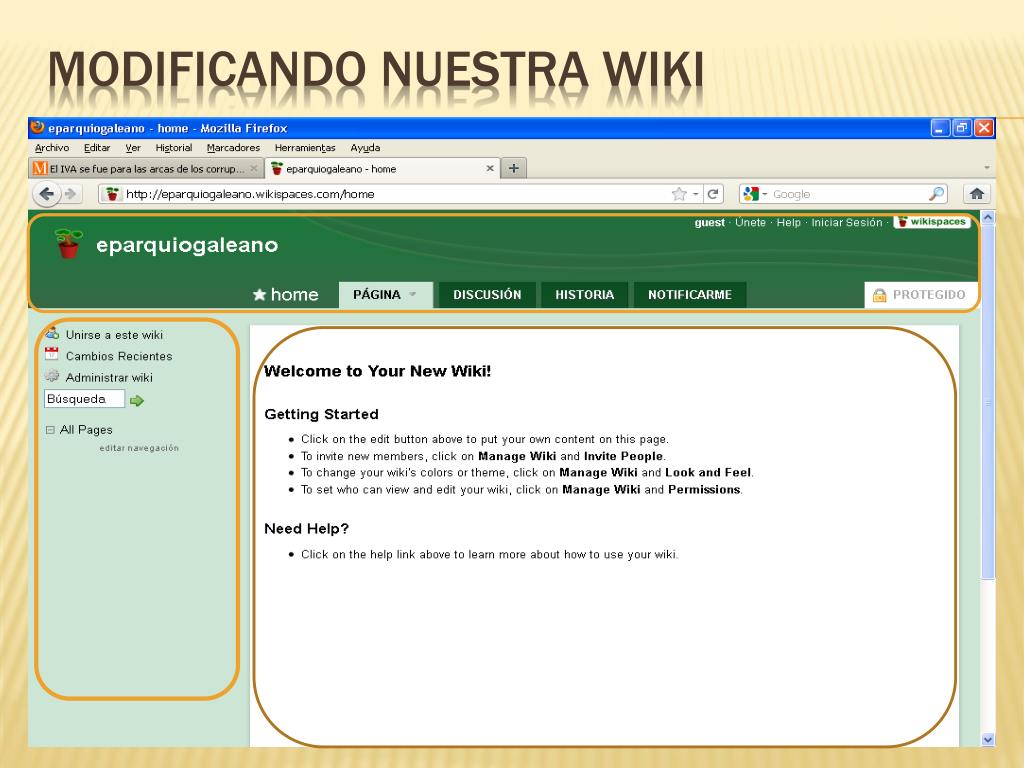The width and height of the screenshot is (1024, 768).
Task: Switch to the DISCUSIÓN tab
Action: click(487, 295)
